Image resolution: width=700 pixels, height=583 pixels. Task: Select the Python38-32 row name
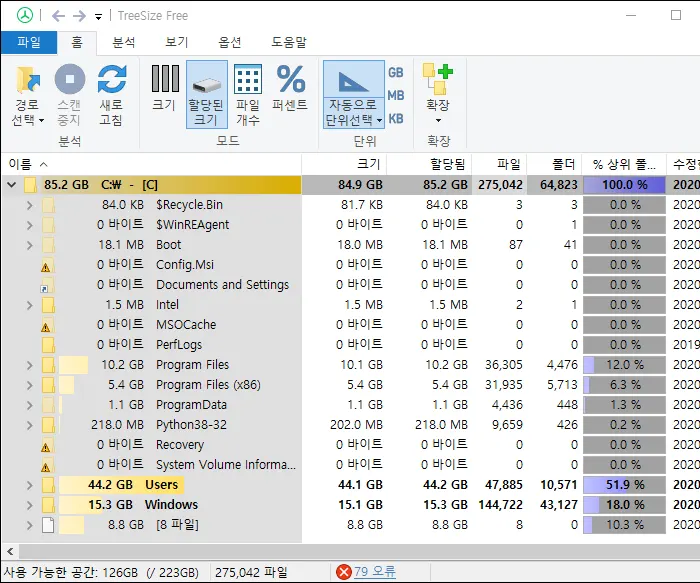(191, 425)
